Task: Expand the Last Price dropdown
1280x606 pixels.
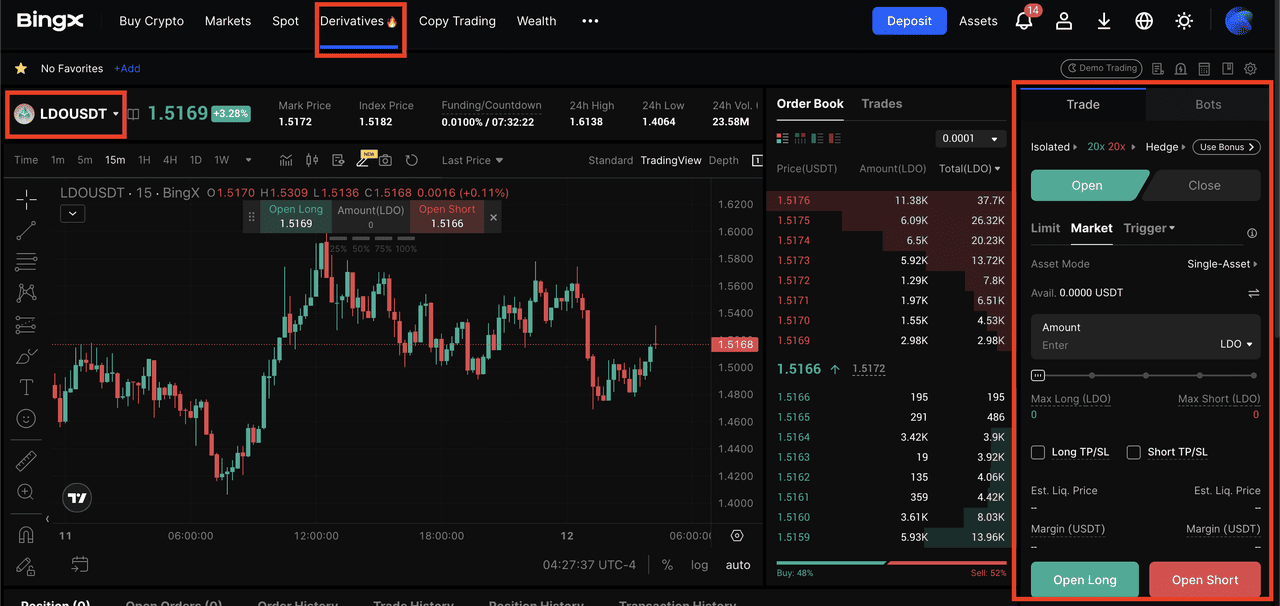Action: (x=473, y=160)
